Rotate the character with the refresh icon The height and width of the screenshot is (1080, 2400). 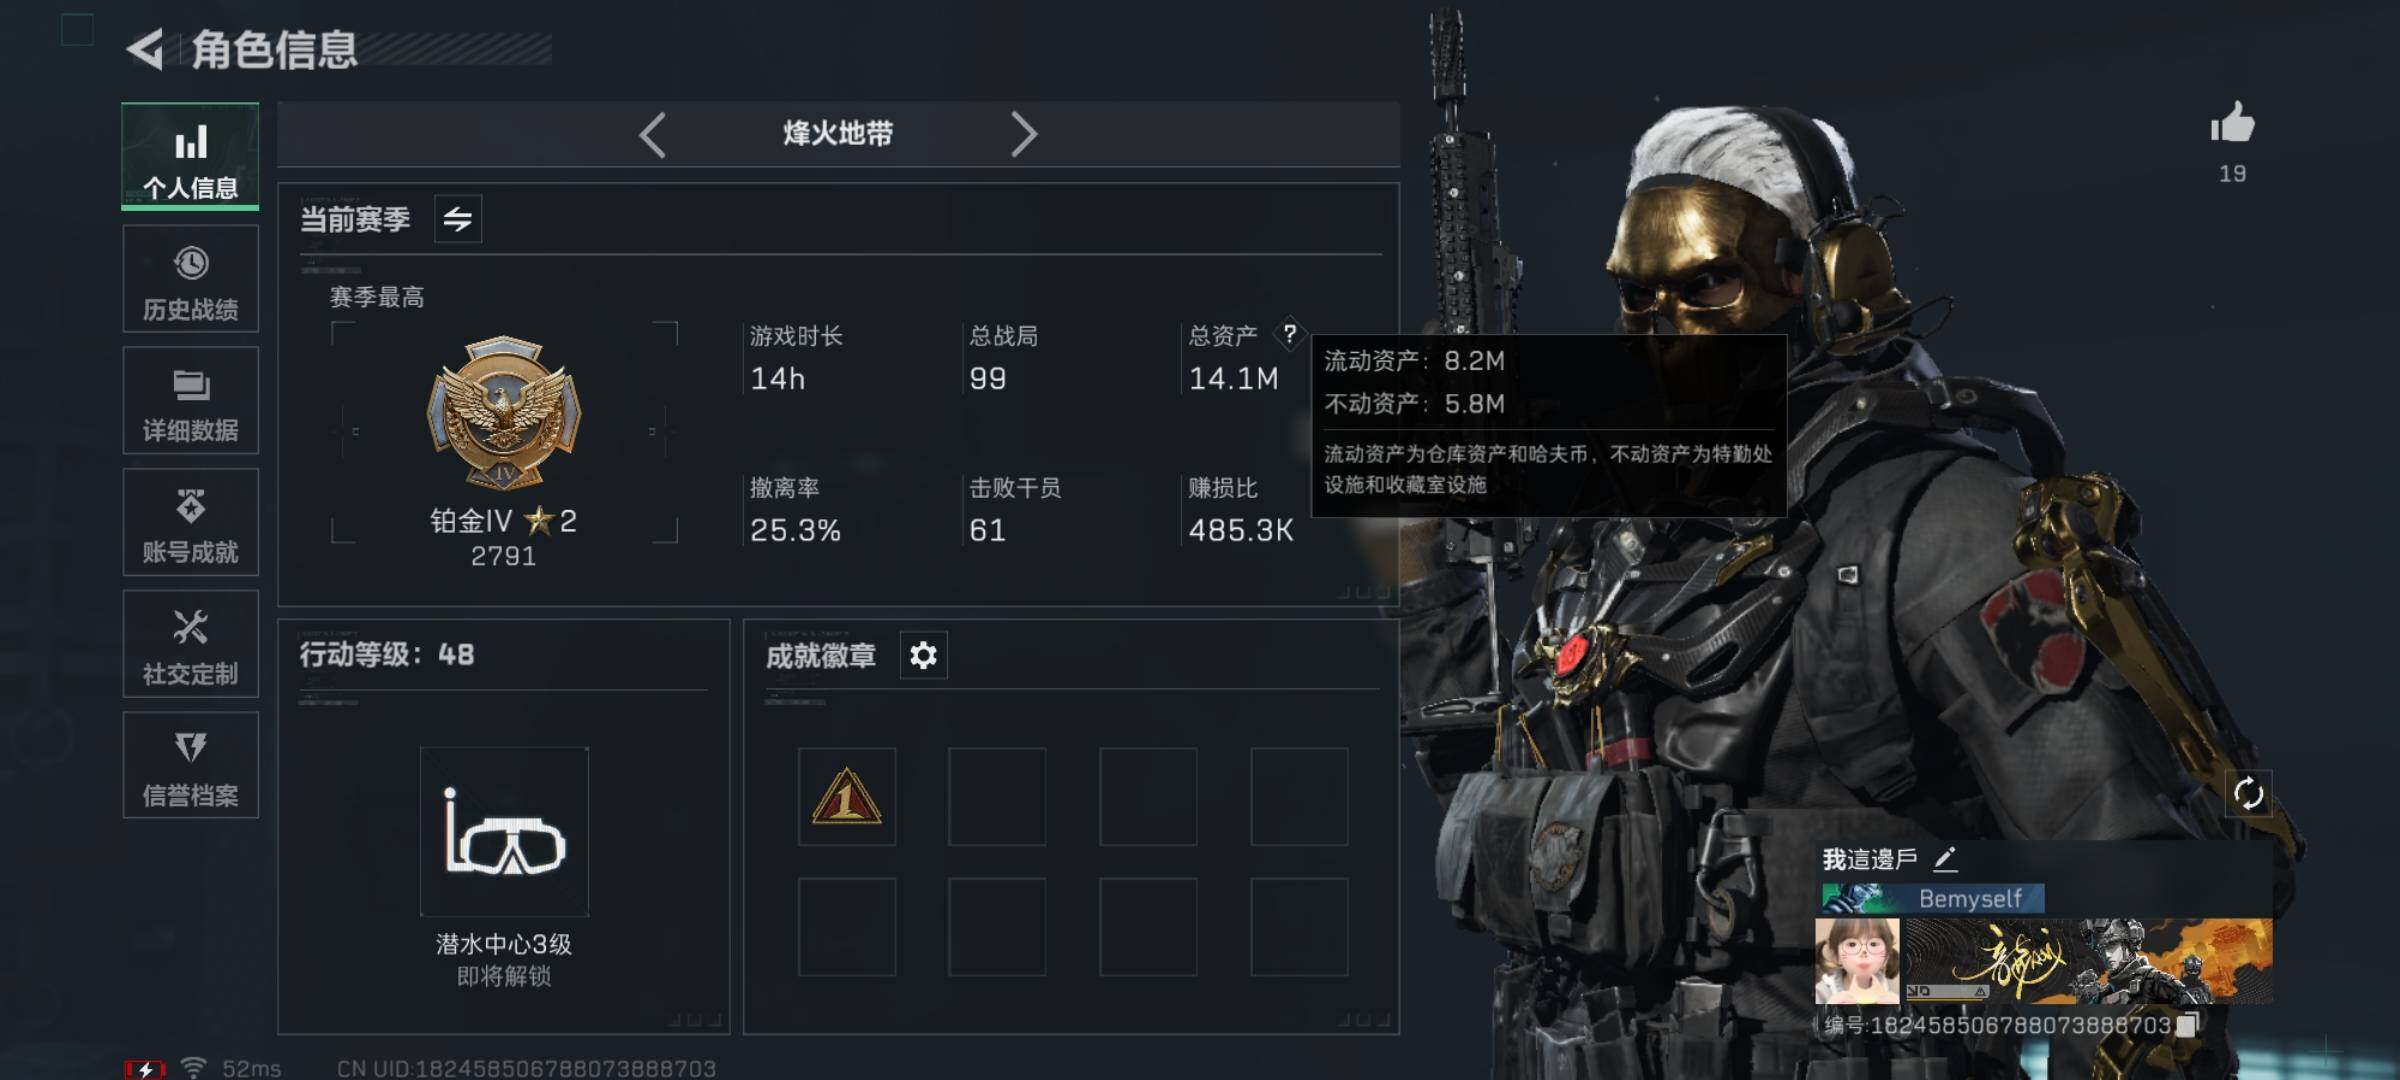coord(2249,794)
